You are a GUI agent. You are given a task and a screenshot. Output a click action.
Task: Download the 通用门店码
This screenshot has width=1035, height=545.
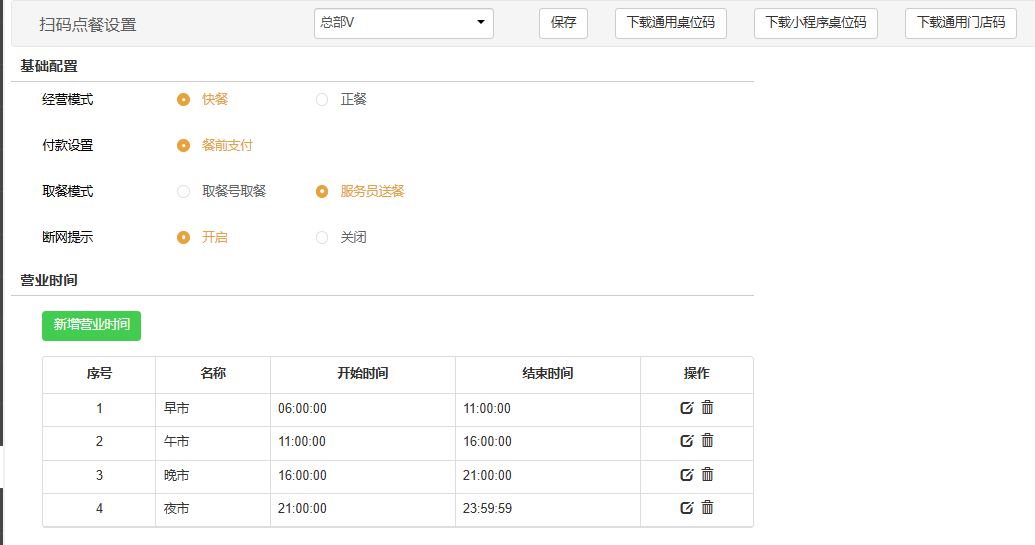(x=960, y=23)
